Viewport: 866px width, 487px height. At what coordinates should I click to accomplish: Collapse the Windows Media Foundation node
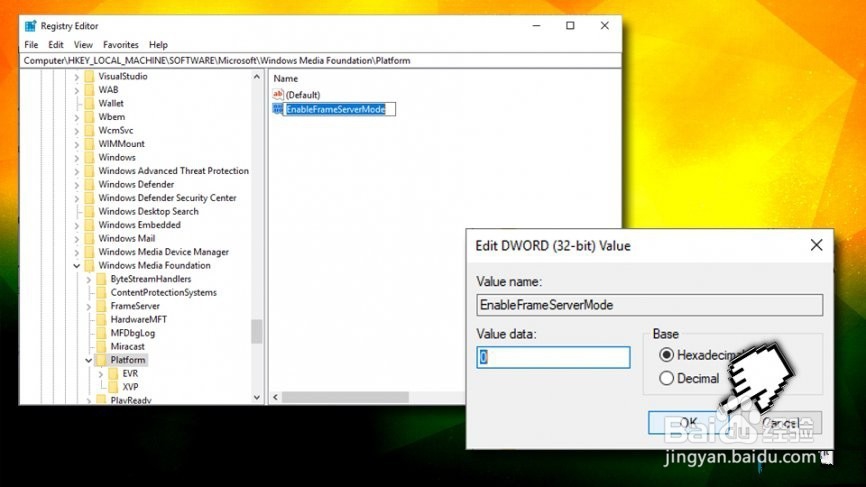(x=77, y=266)
